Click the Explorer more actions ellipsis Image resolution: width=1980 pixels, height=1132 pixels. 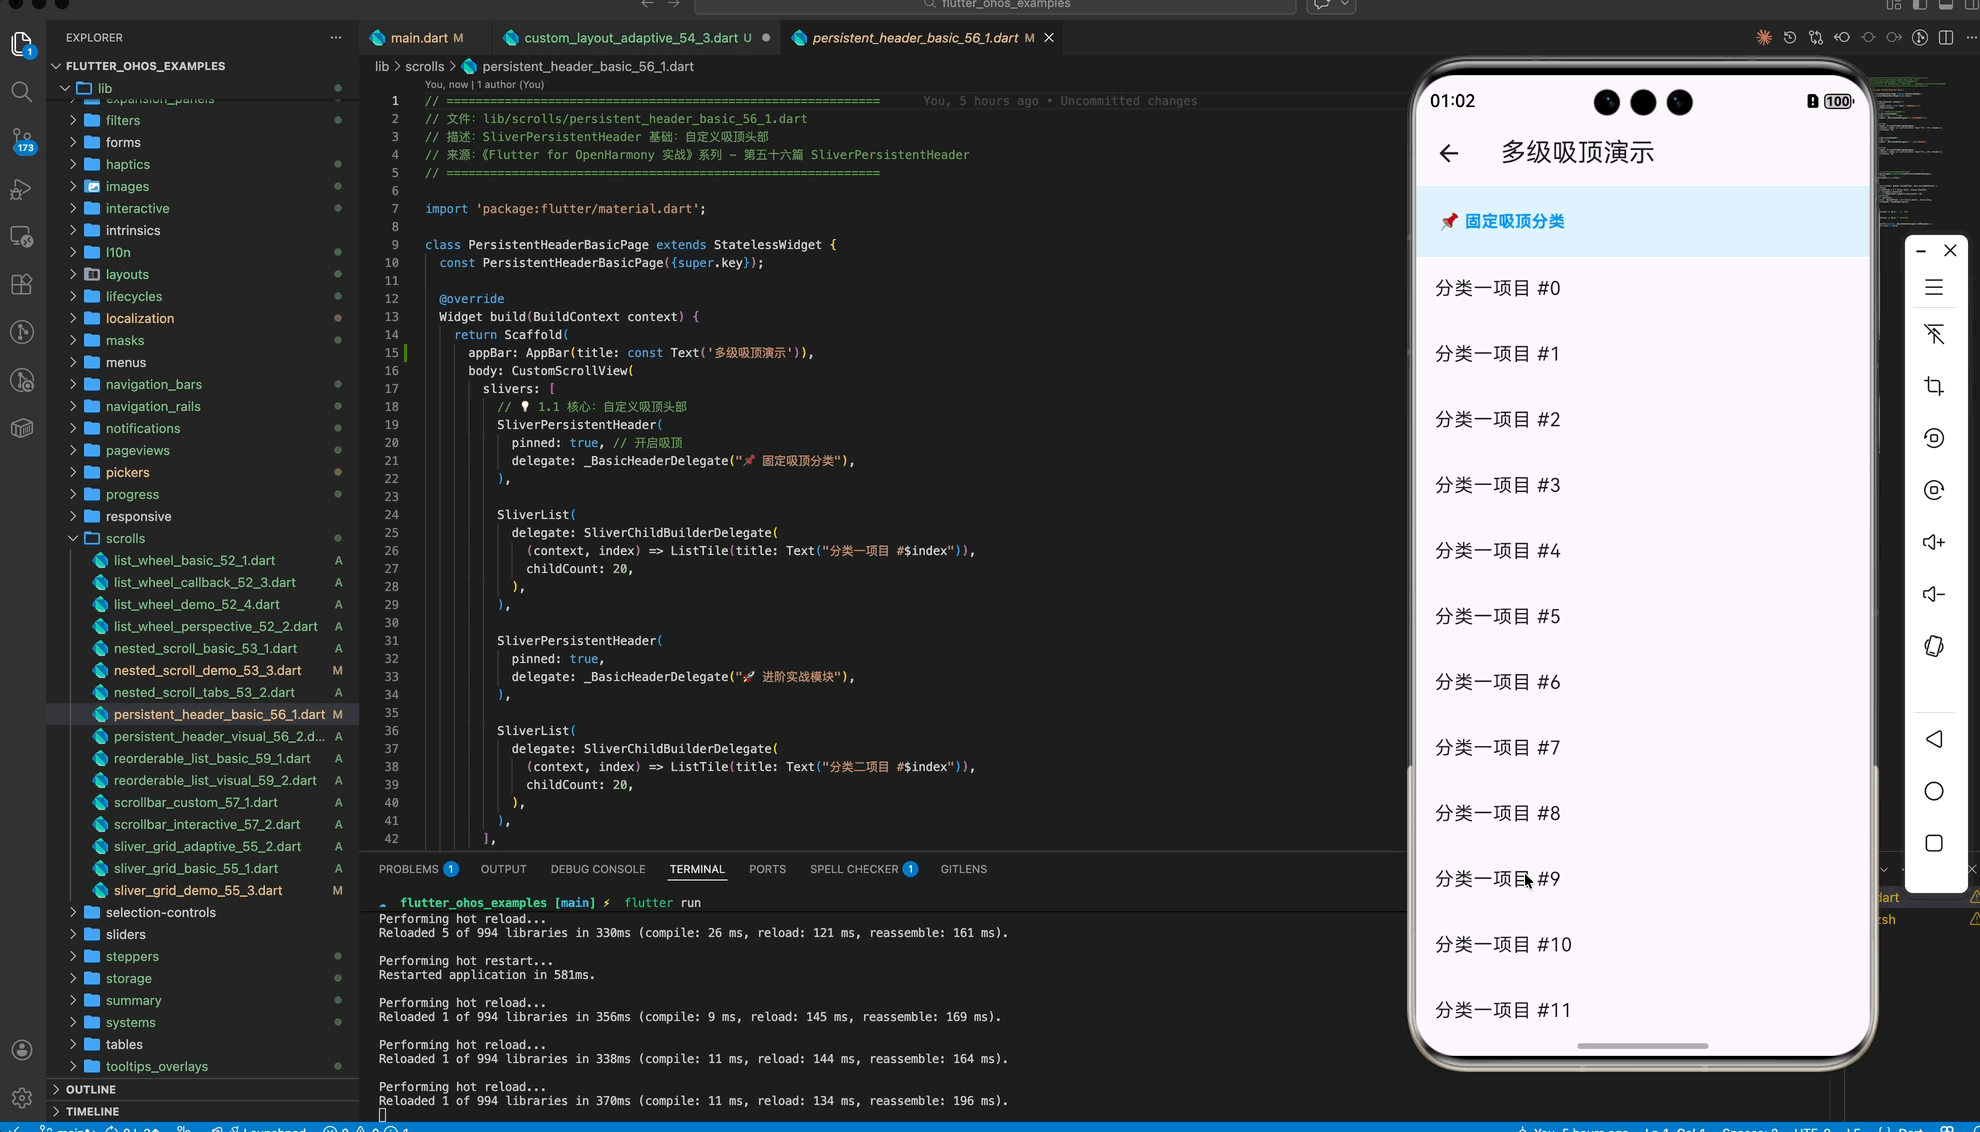point(335,38)
